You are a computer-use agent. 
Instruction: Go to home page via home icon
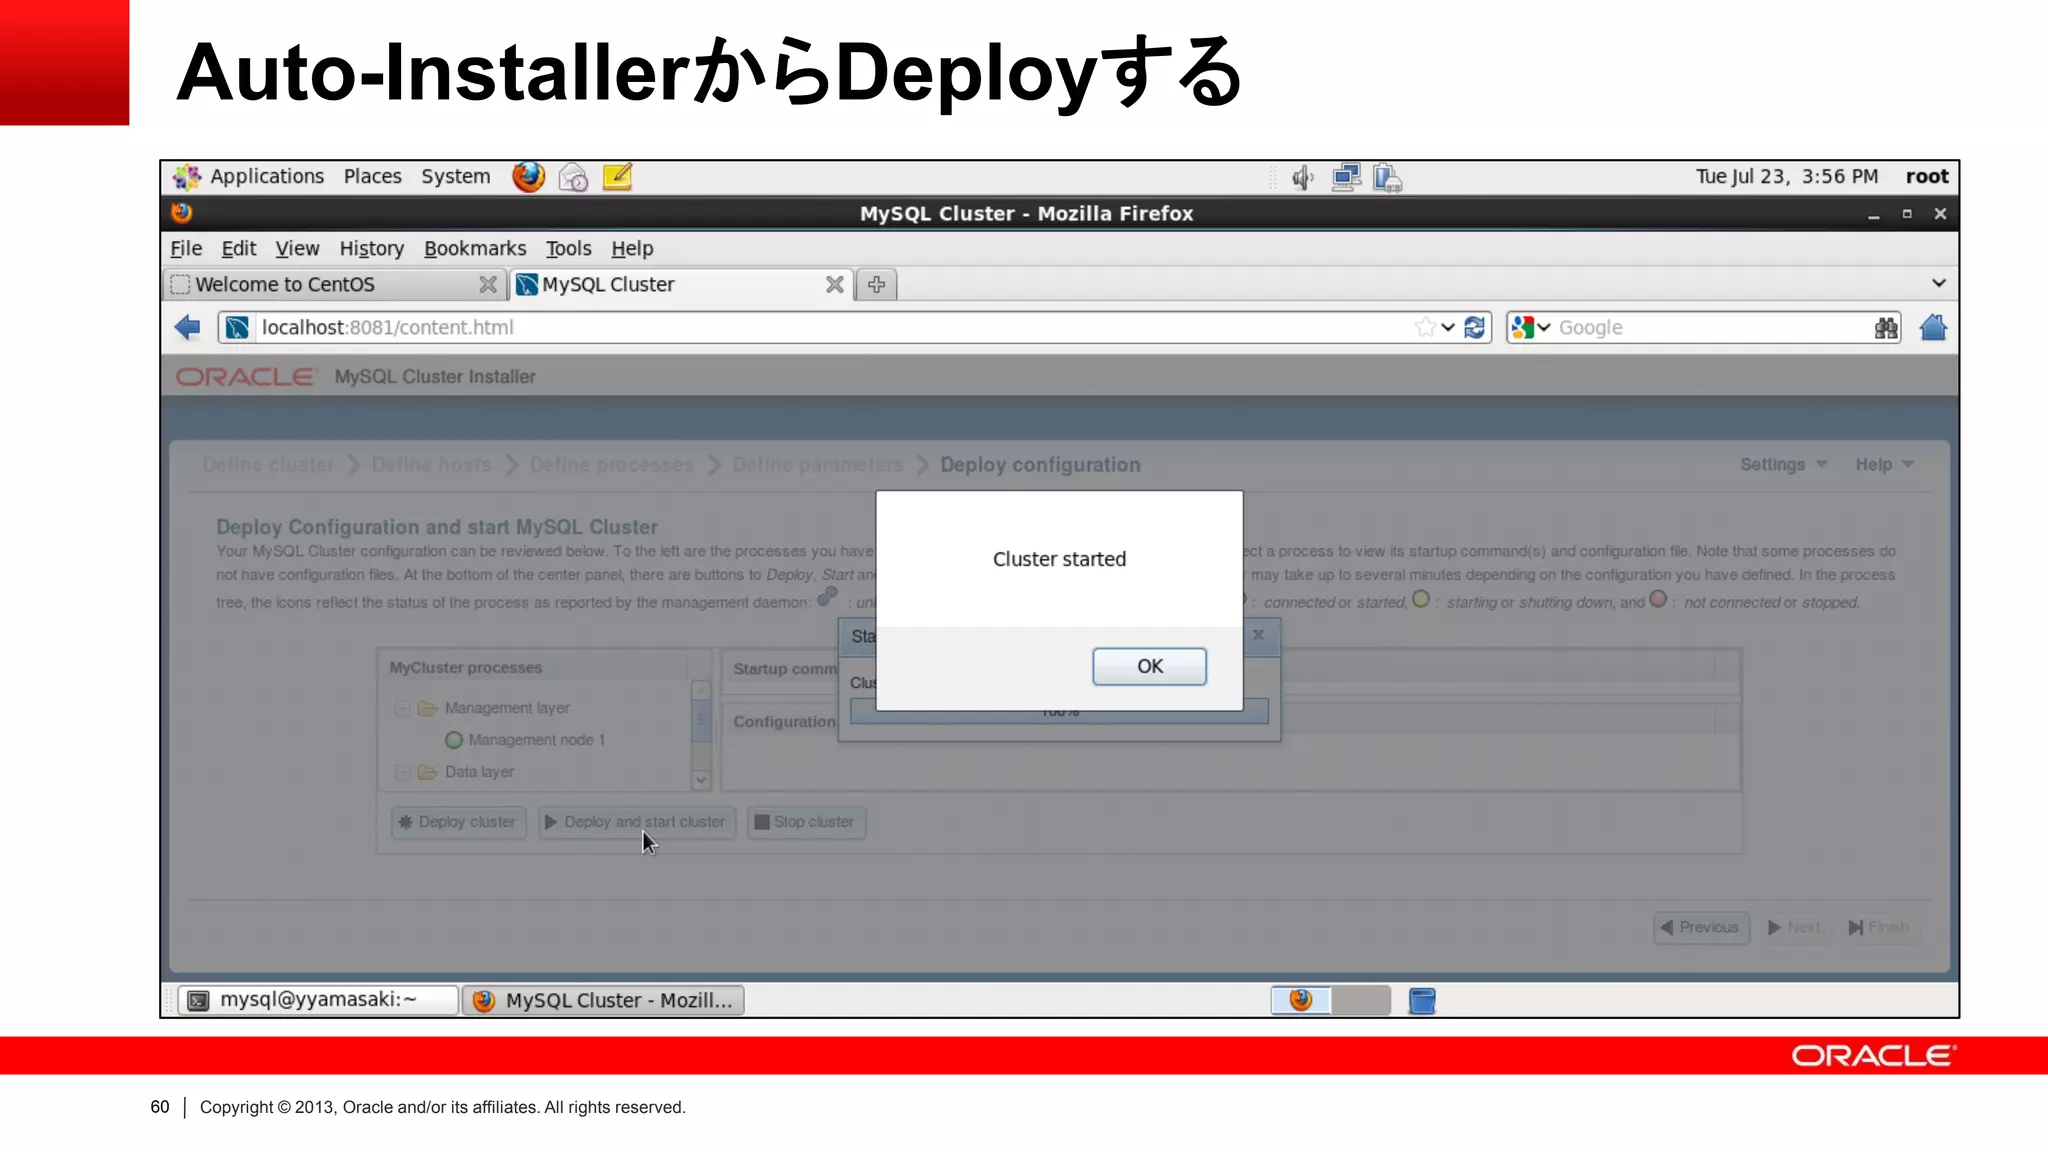point(1933,327)
